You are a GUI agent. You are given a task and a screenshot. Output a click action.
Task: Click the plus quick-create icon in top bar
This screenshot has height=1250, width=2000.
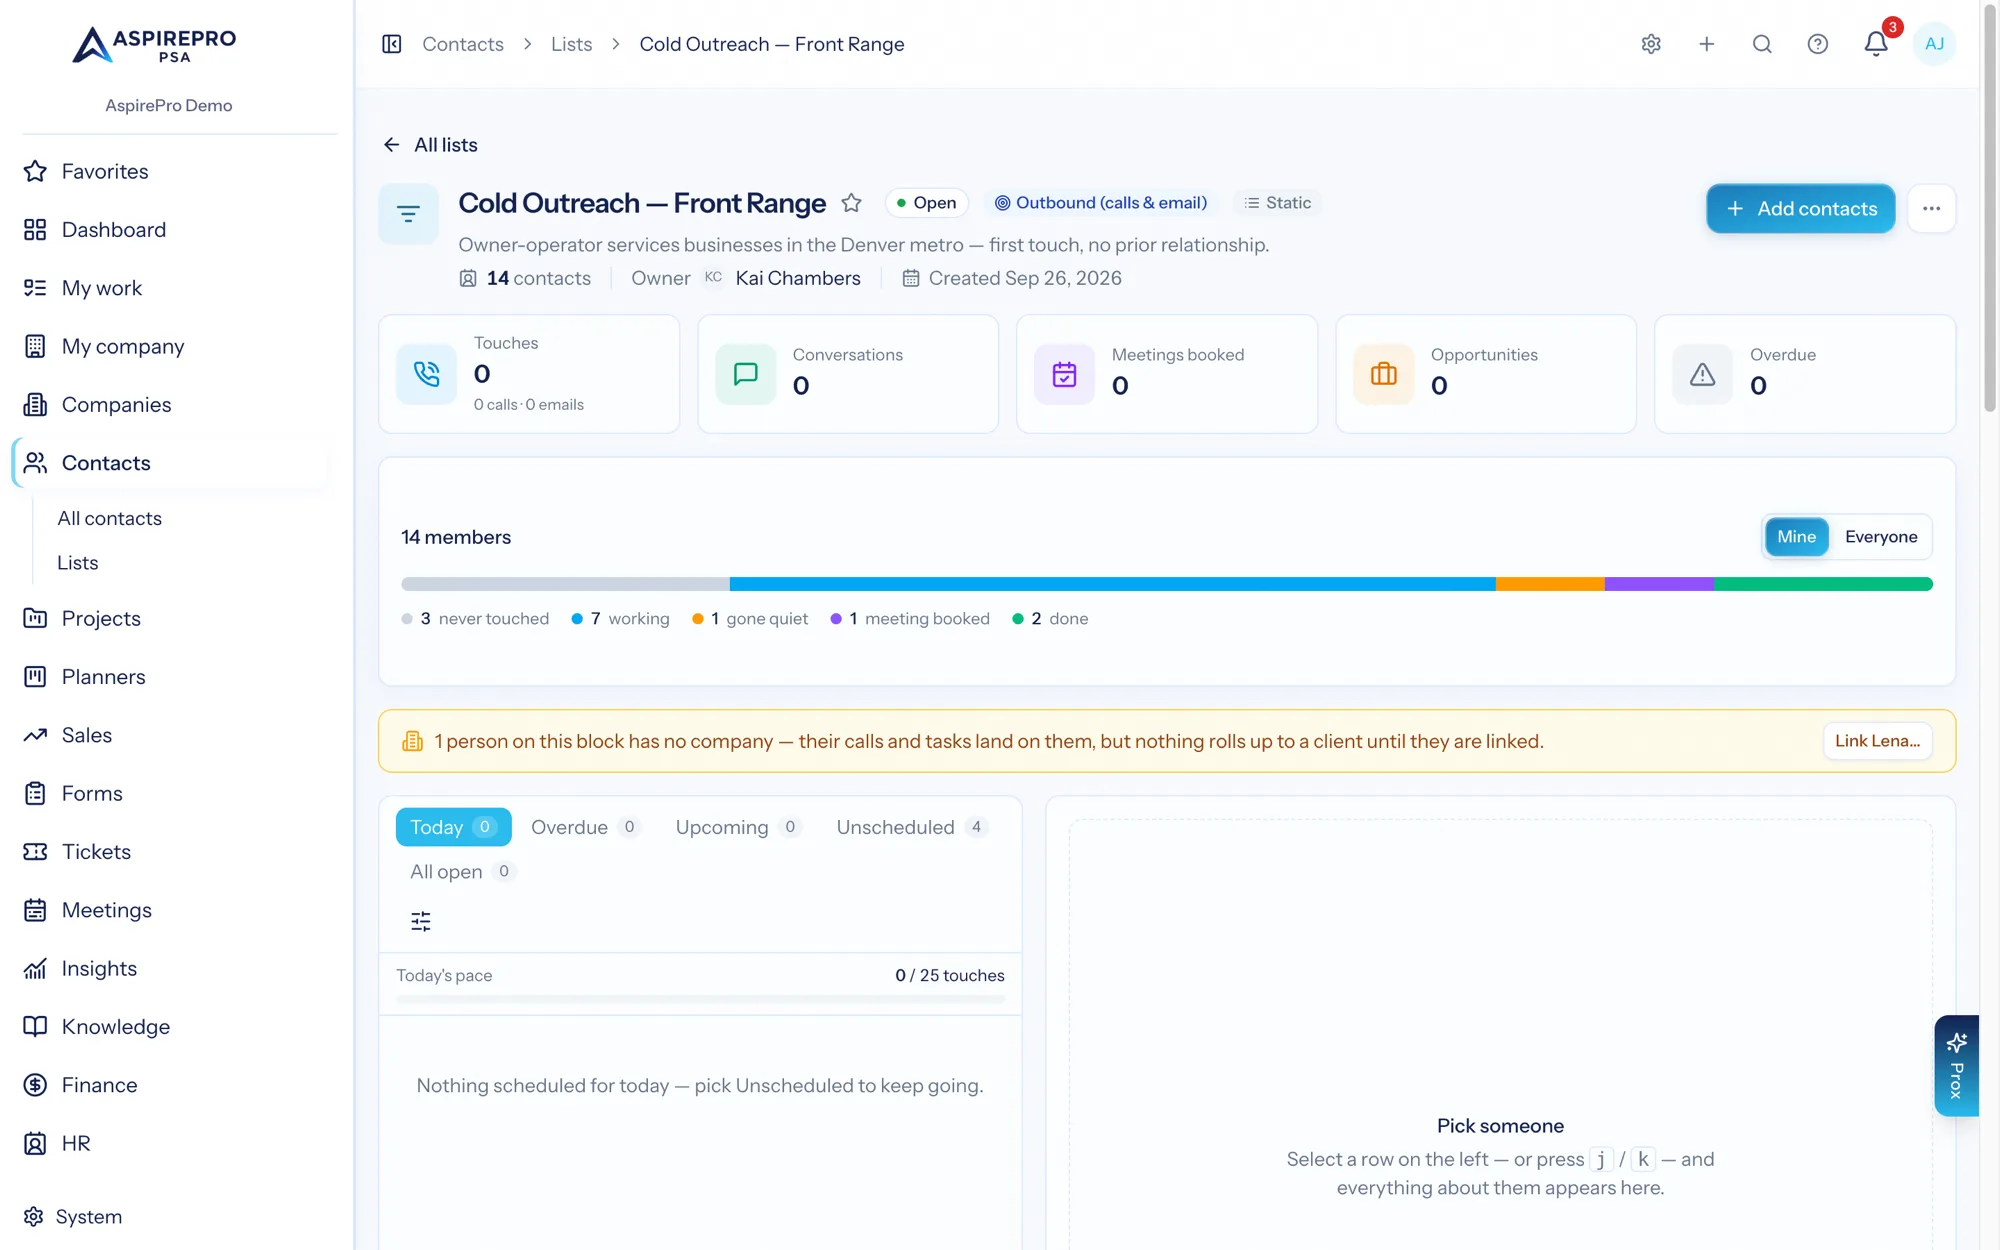click(1707, 44)
